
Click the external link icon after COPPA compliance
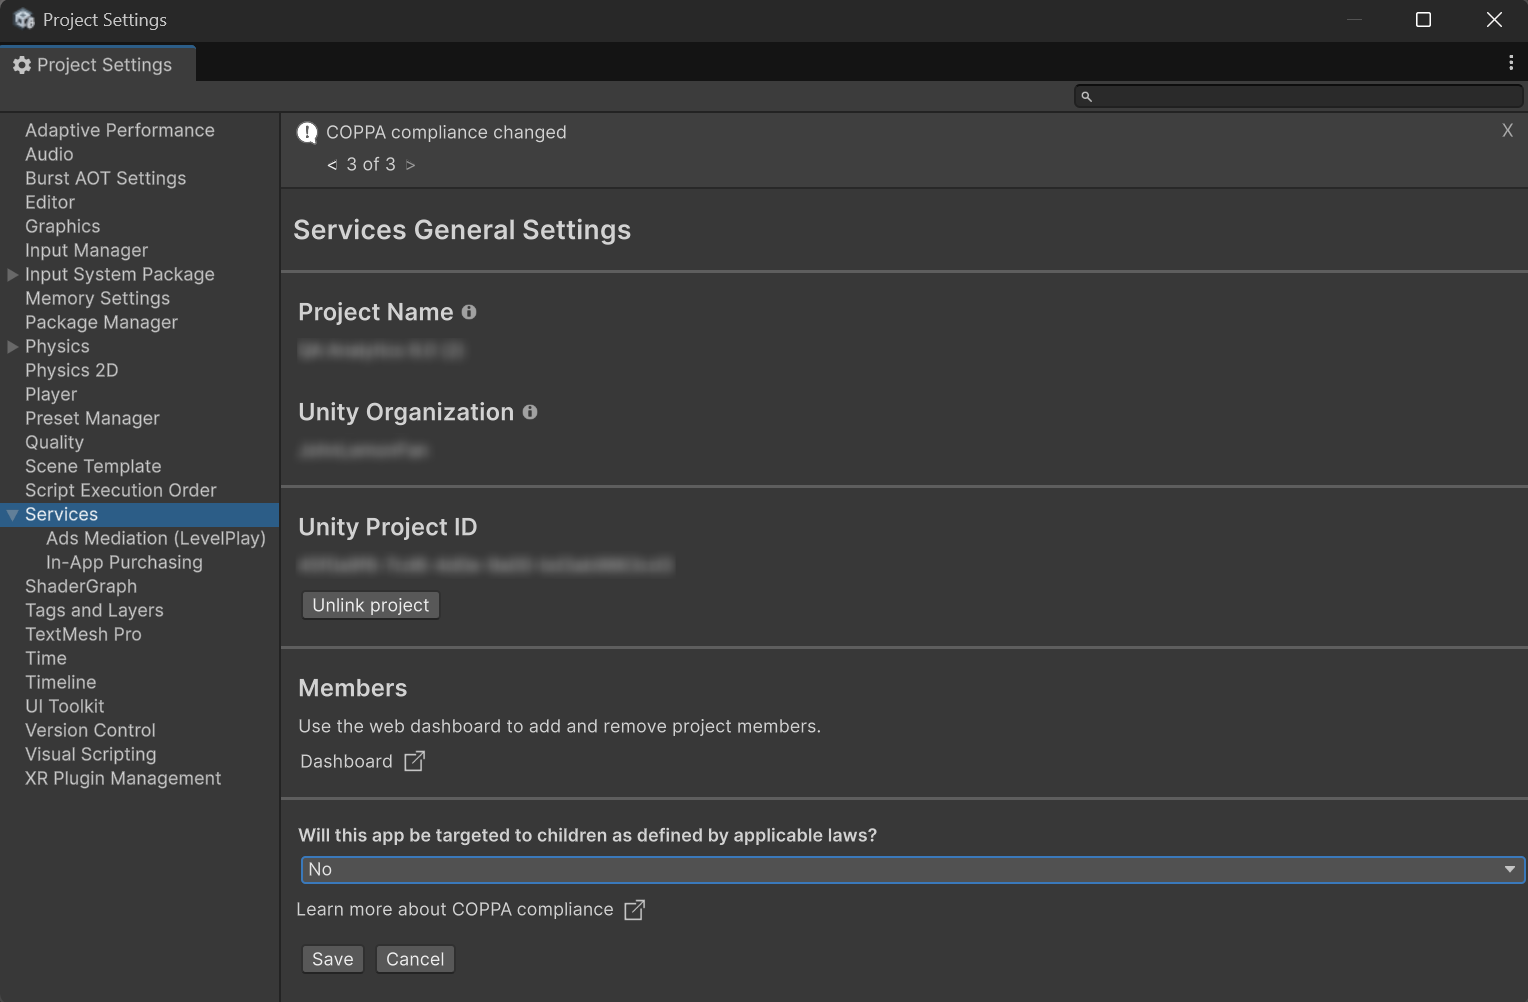(634, 910)
